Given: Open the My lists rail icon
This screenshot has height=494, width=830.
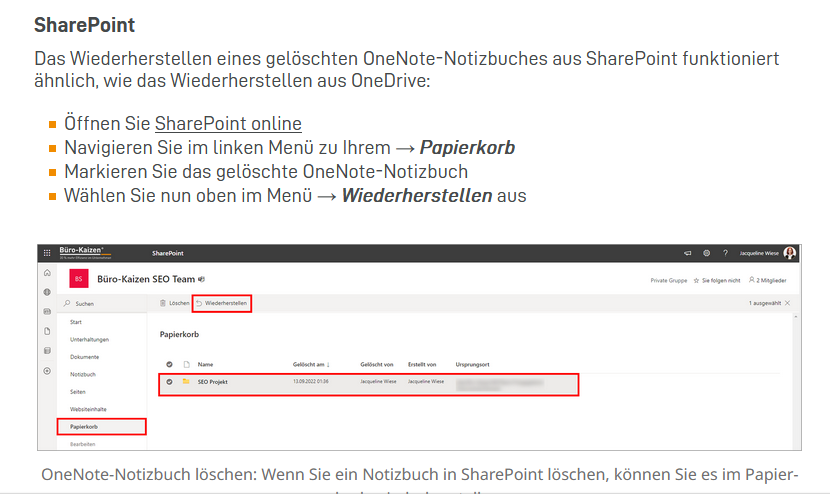Looking at the screenshot, I should [47, 351].
